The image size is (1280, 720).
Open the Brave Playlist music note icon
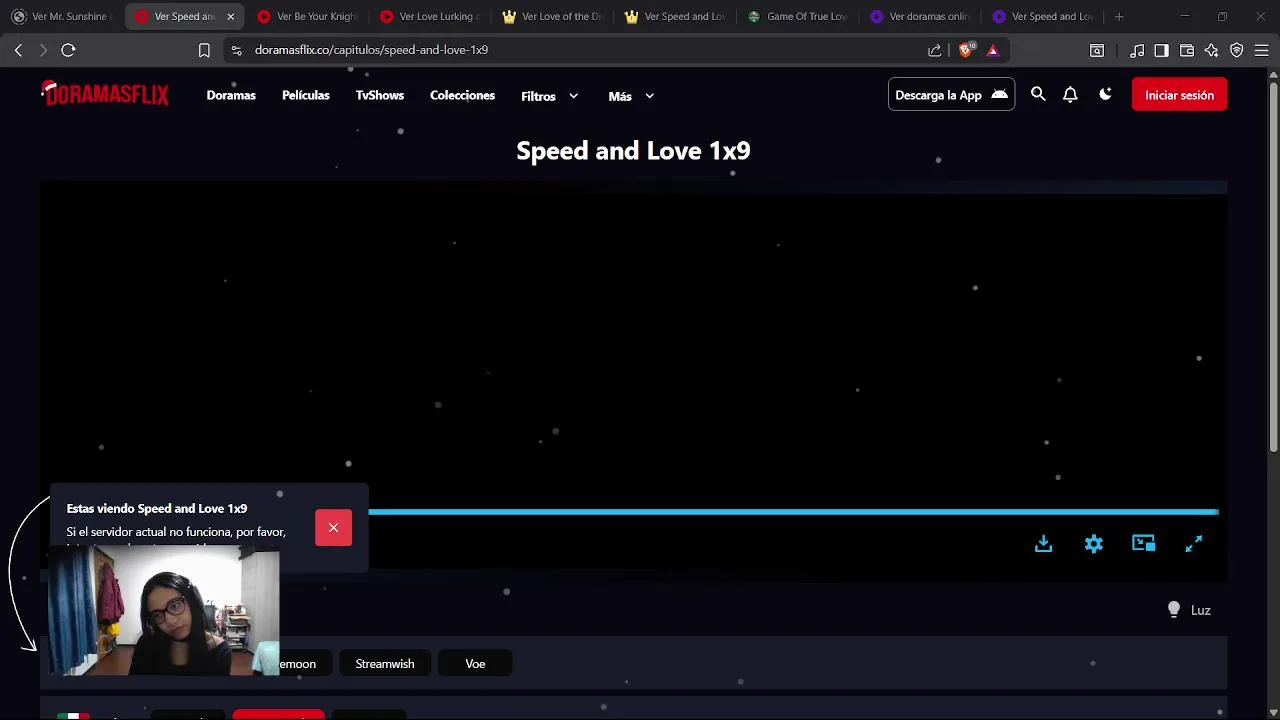[x=1137, y=50]
